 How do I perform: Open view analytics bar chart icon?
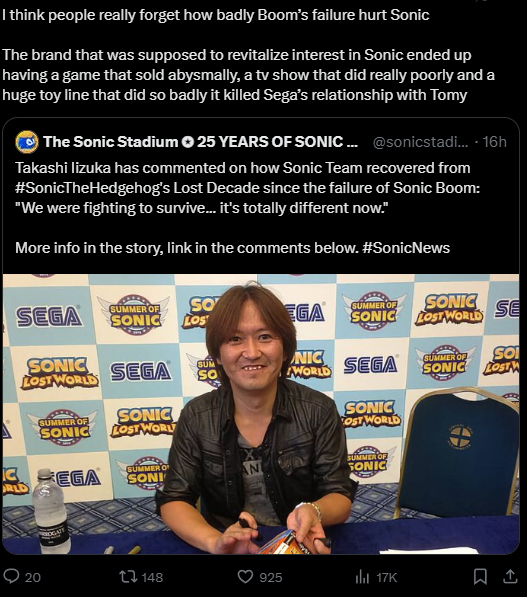(x=362, y=577)
